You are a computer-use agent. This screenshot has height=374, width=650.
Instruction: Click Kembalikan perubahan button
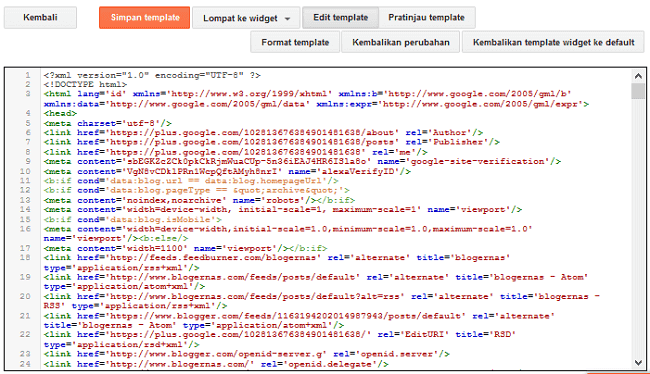(401, 42)
